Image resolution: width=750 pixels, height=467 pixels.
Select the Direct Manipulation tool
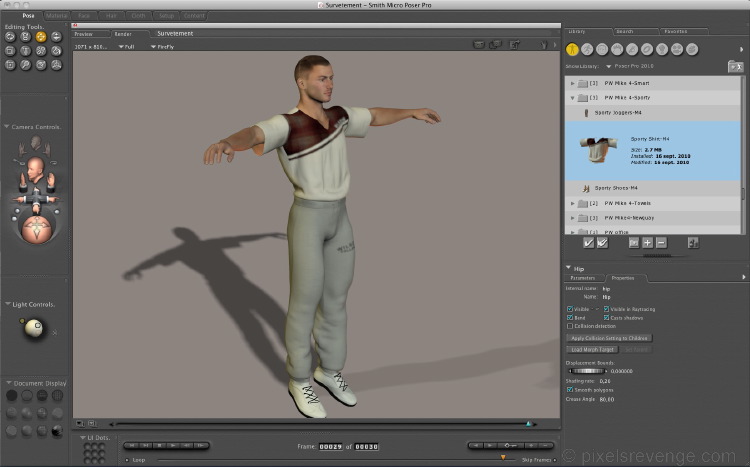[x=56, y=65]
